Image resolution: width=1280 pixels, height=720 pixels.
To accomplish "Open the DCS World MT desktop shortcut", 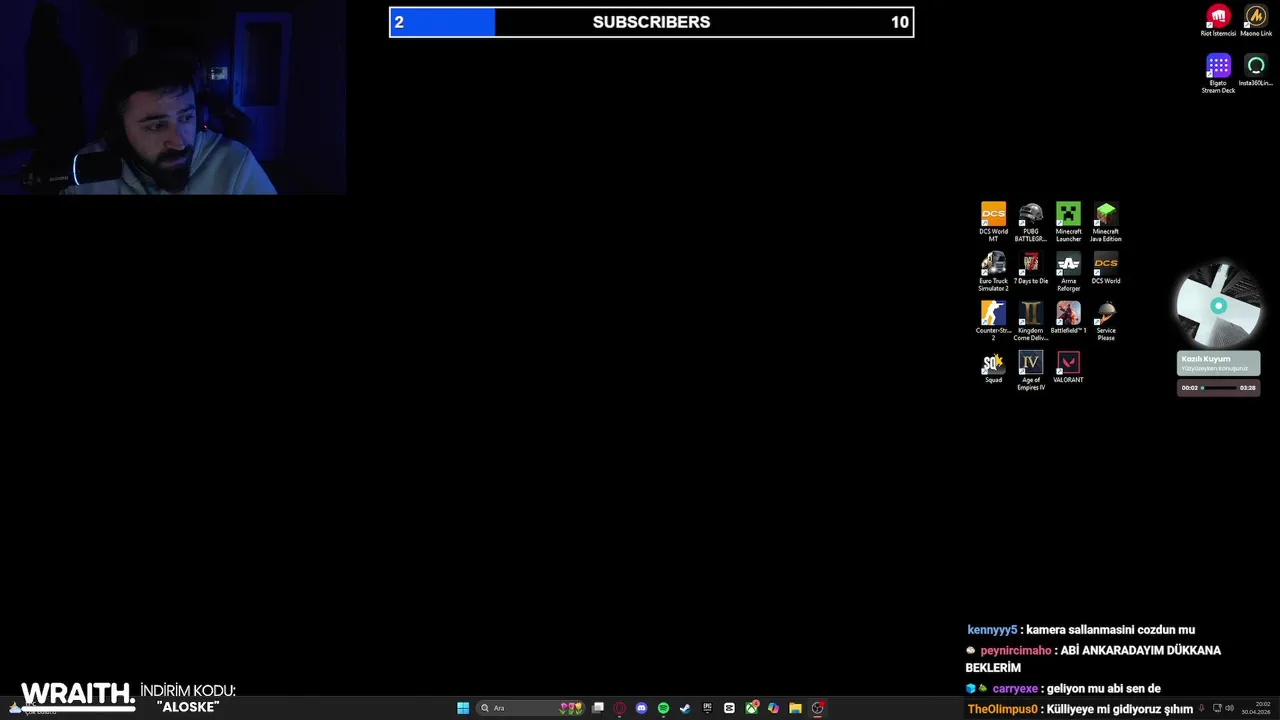I will point(993,222).
